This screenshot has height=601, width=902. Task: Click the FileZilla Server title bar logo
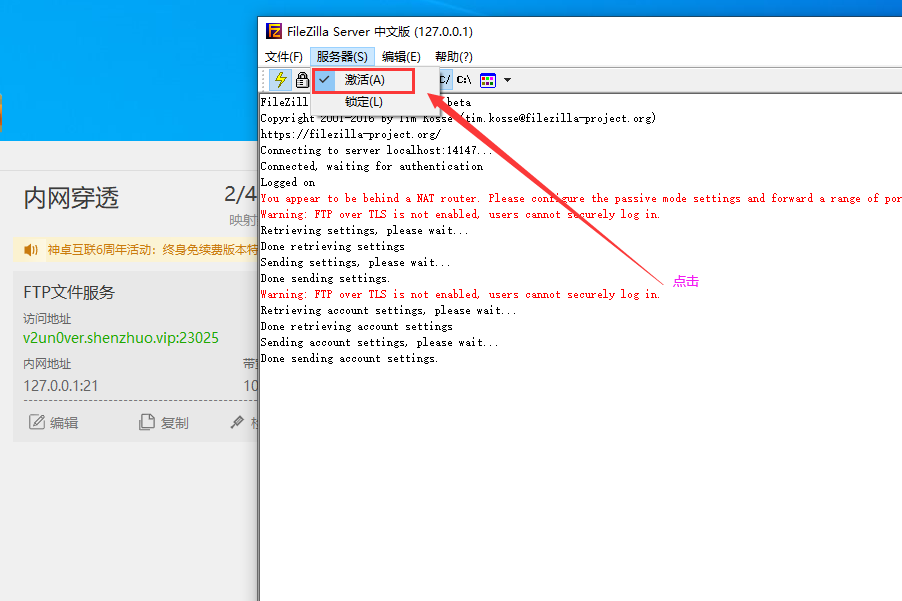coord(274,31)
